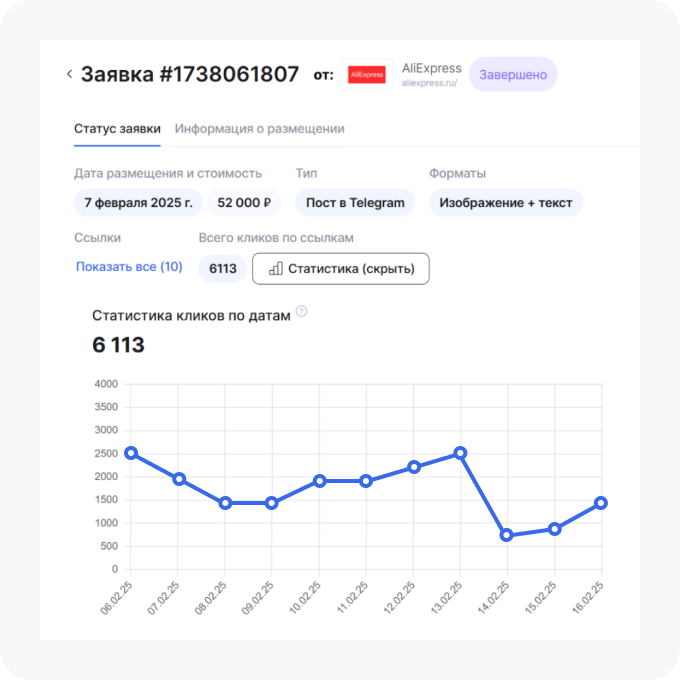Hide statistics with Статистика (скрыть) button
The height and width of the screenshot is (680, 680).
[x=340, y=268]
